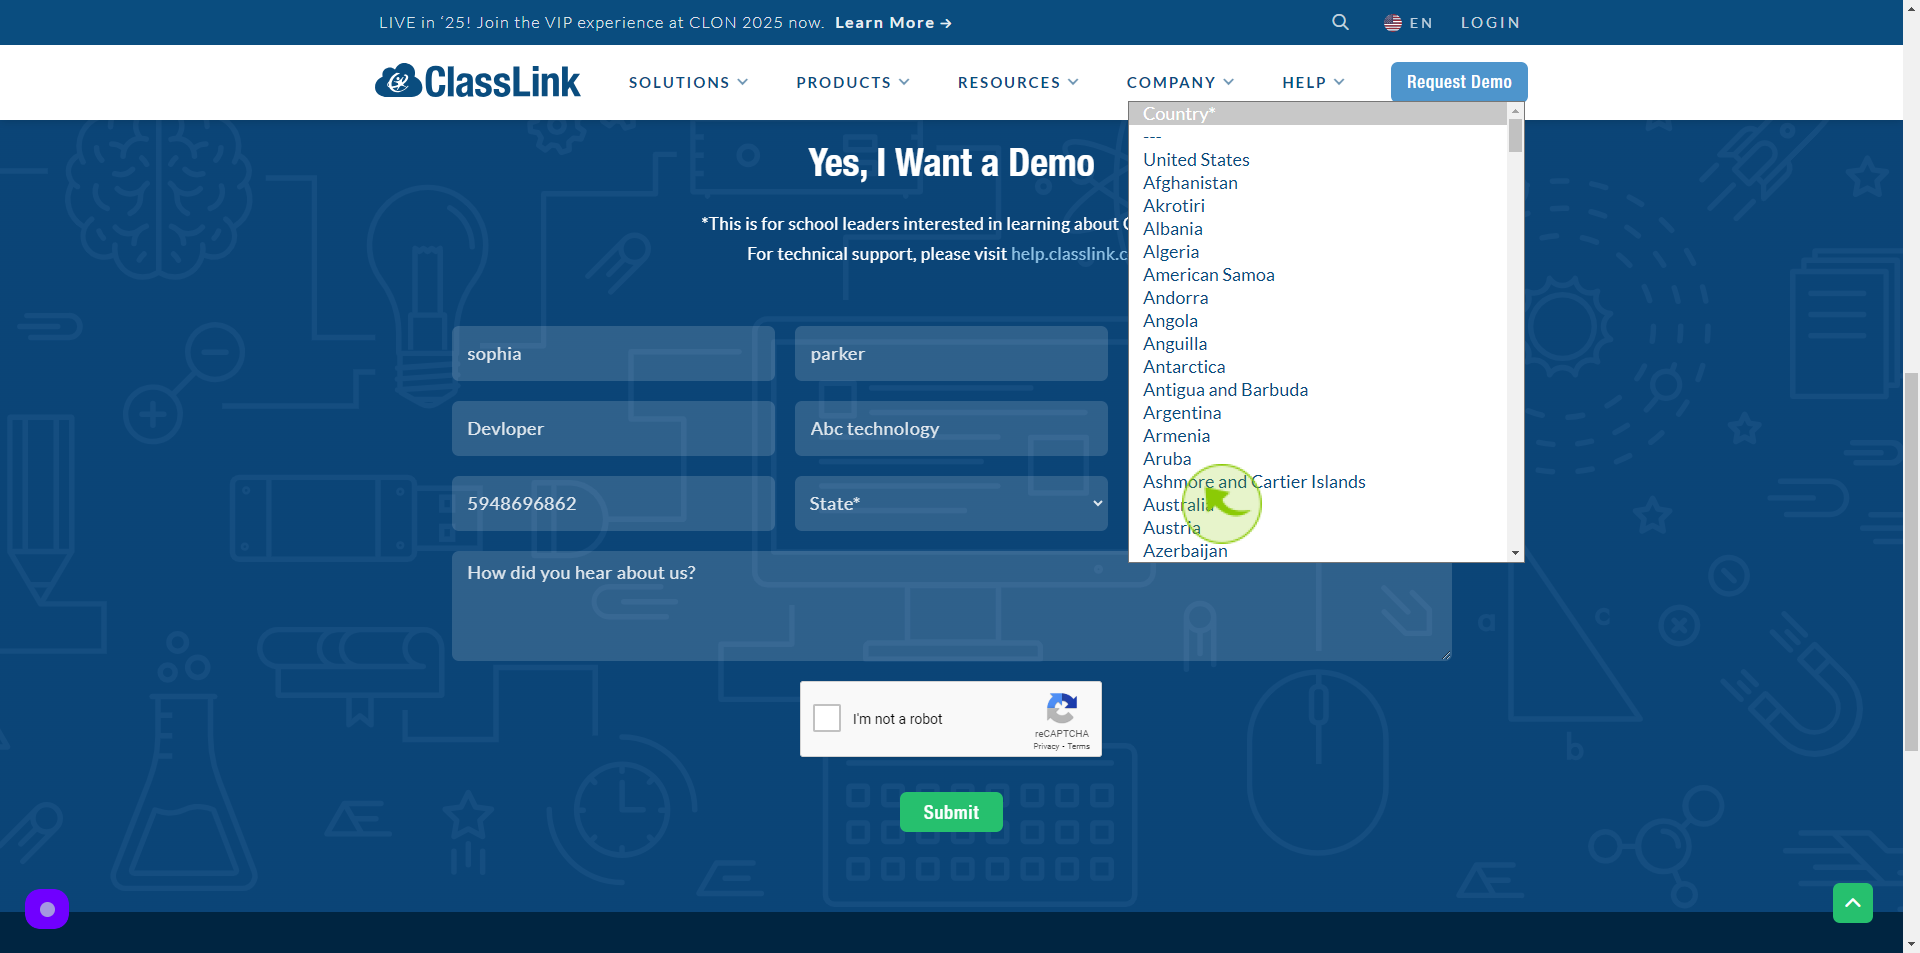The width and height of the screenshot is (1920, 953).
Task: Open the State dropdown
Action: 951,503
